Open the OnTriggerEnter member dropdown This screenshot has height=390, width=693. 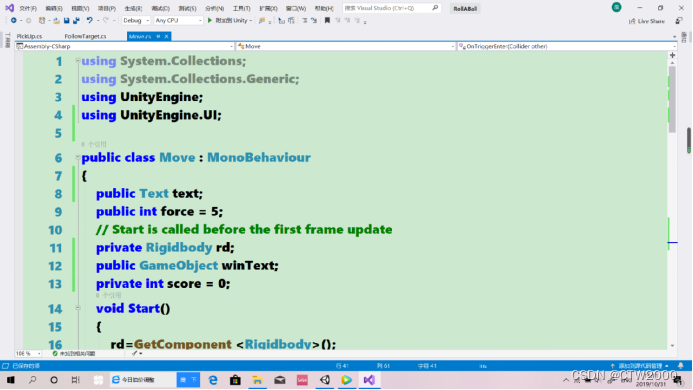click(x=567, y=46)
